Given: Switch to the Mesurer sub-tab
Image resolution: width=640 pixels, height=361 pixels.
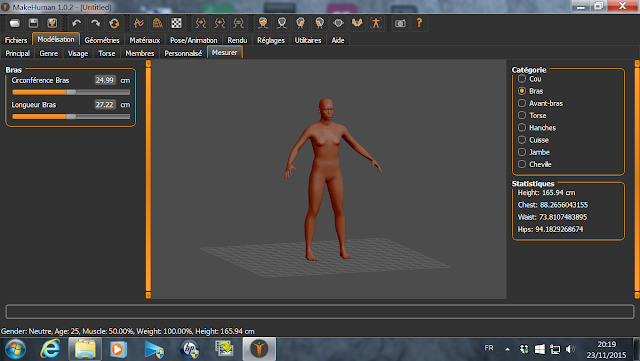Looking at the screenshot, I should (x=224, y=52).
